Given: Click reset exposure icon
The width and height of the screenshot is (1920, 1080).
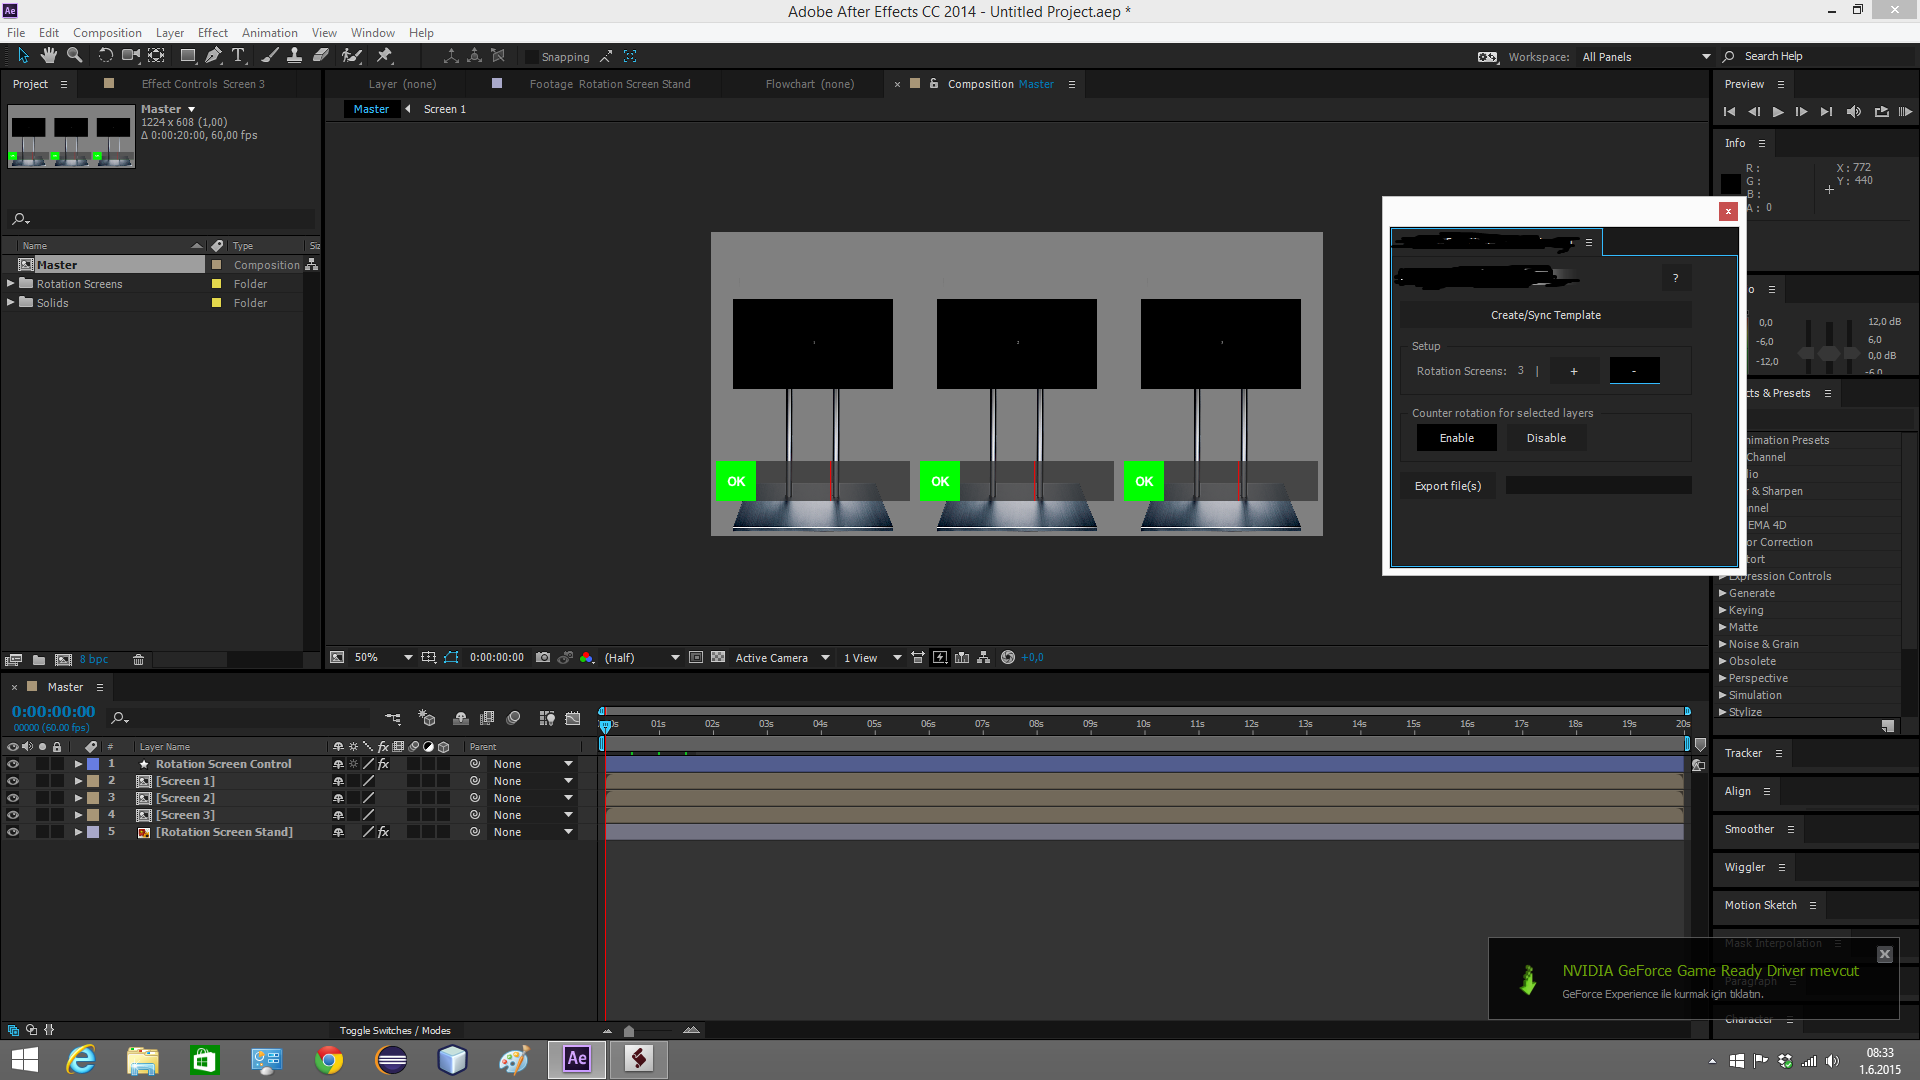Looking at the screenshot, I should pyautogui.click(x=1008, y=658).
